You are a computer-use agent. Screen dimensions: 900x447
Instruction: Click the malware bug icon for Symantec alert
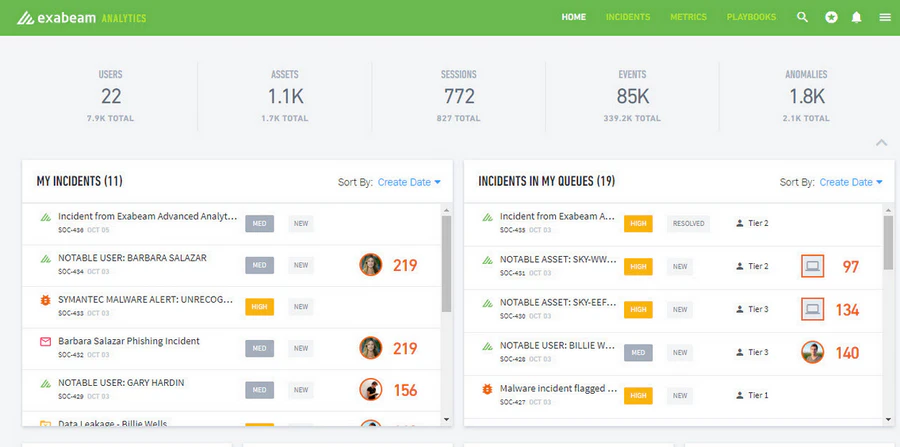(45, 300)
